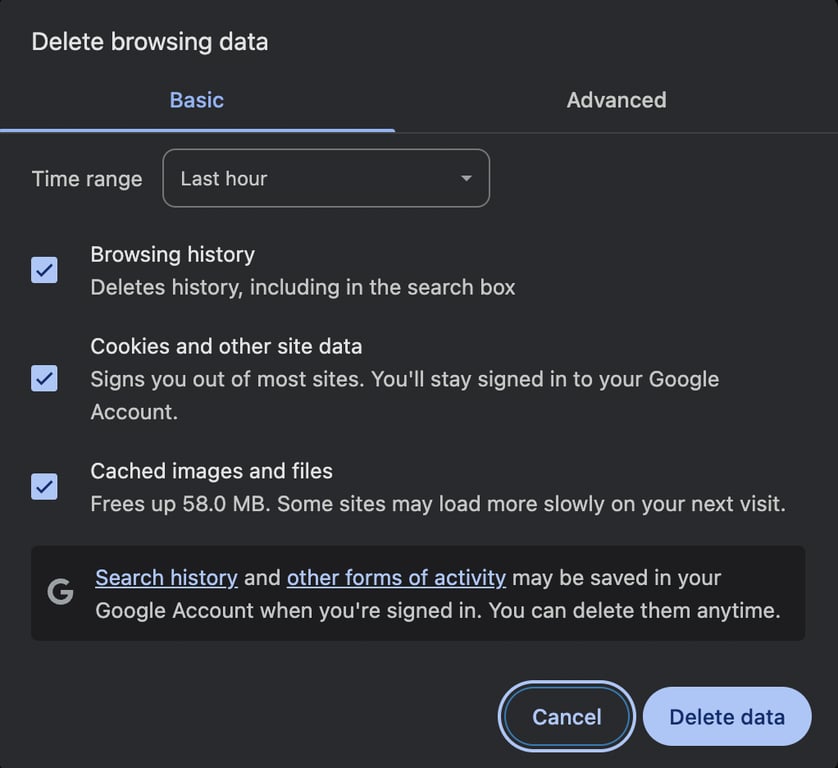838x768 pixels.
Task: Switch to the Advanced tab
Action: tap(616, 100)
